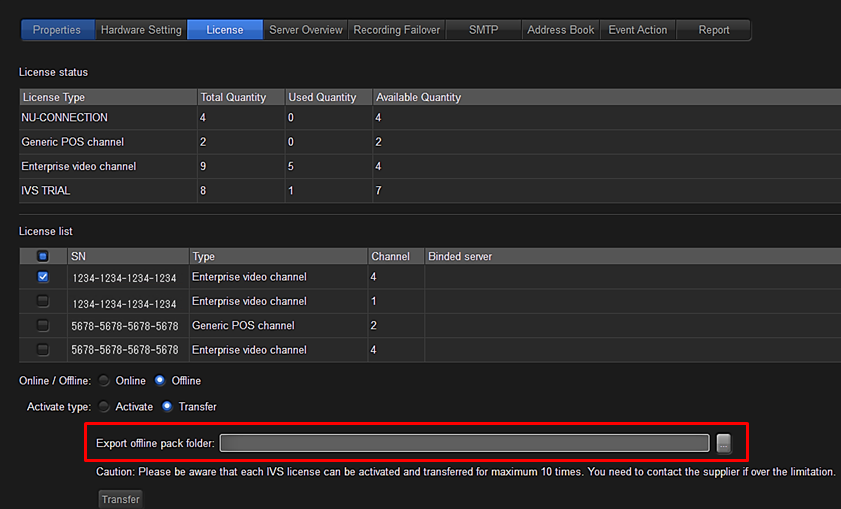Open the Properties tab

57,30
